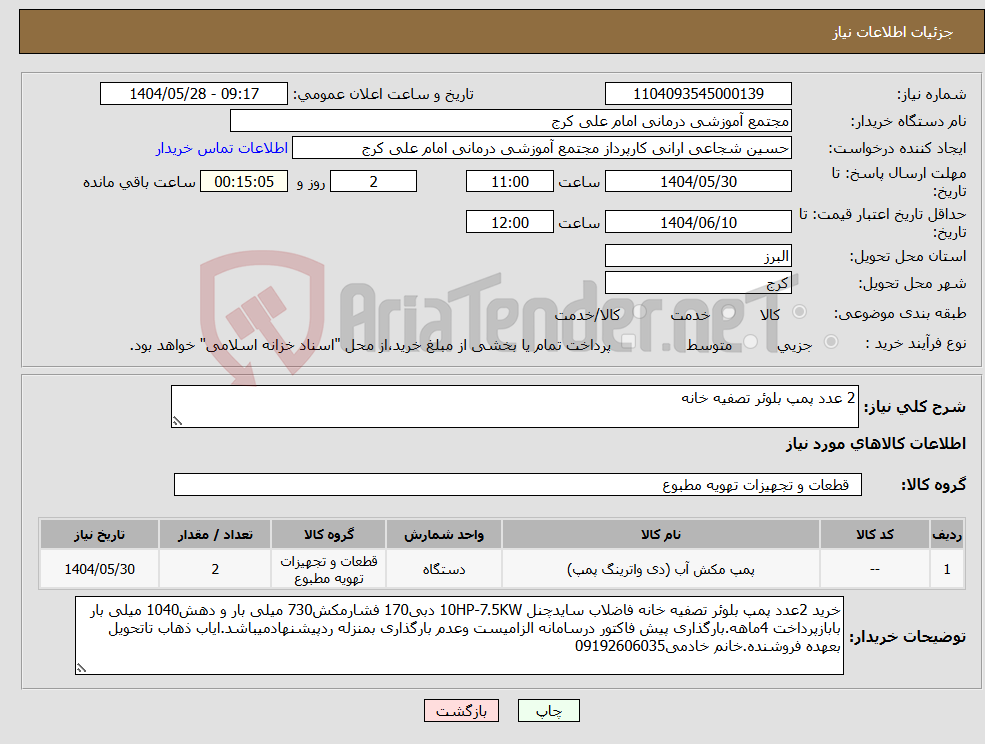Click the جزئیات اطلاعات نیاز title bar
This screenshot has height=744, width=985.
(492, 30)
